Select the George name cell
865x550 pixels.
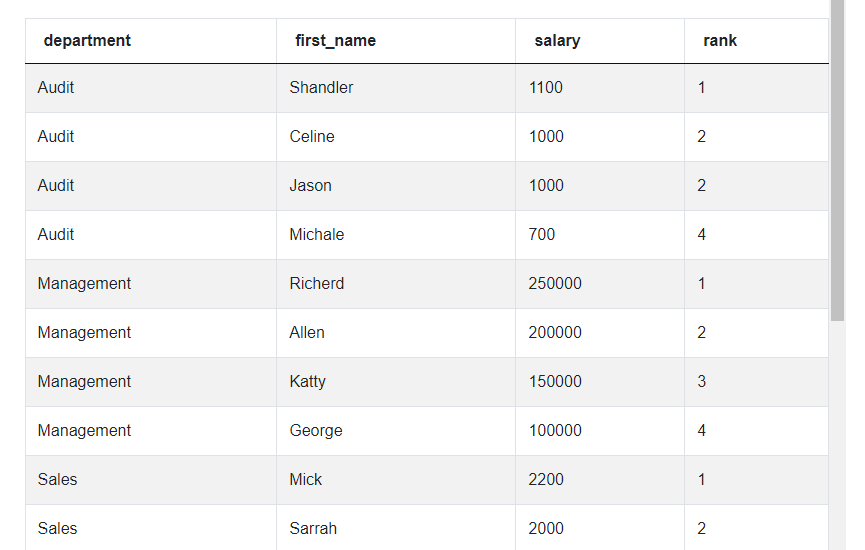point(316,431)
